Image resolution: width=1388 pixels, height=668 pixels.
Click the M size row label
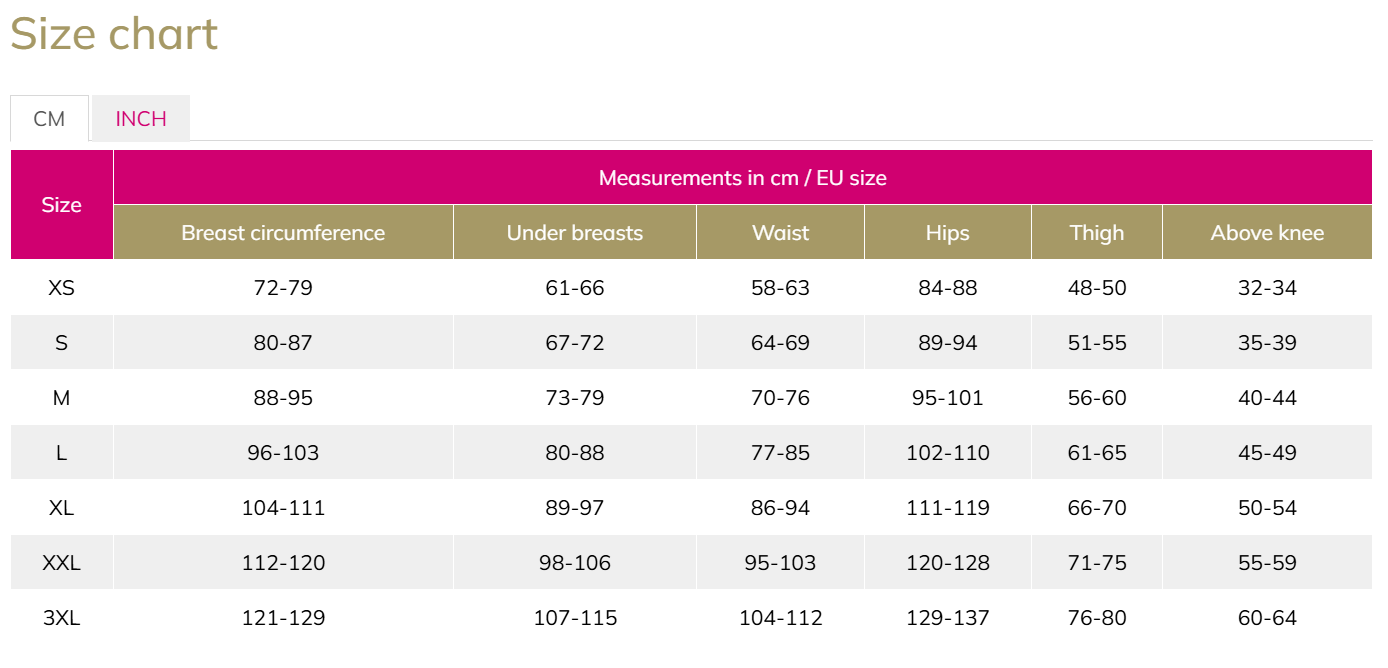coord(61,398)
